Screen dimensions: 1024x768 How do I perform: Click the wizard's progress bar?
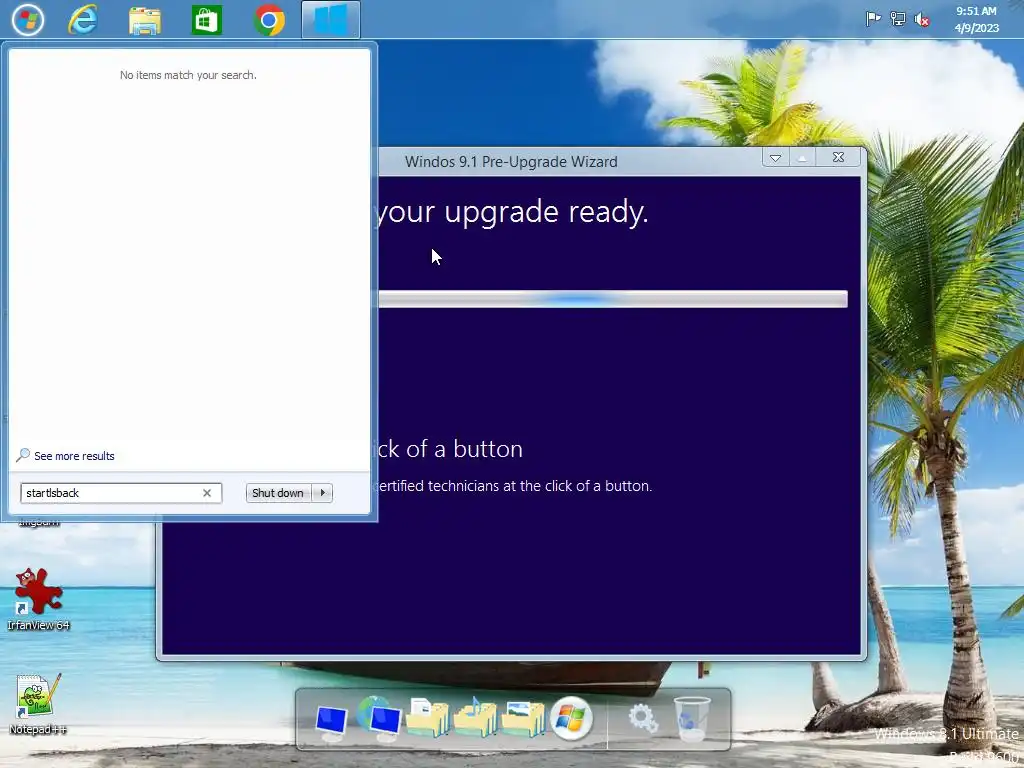613,299
